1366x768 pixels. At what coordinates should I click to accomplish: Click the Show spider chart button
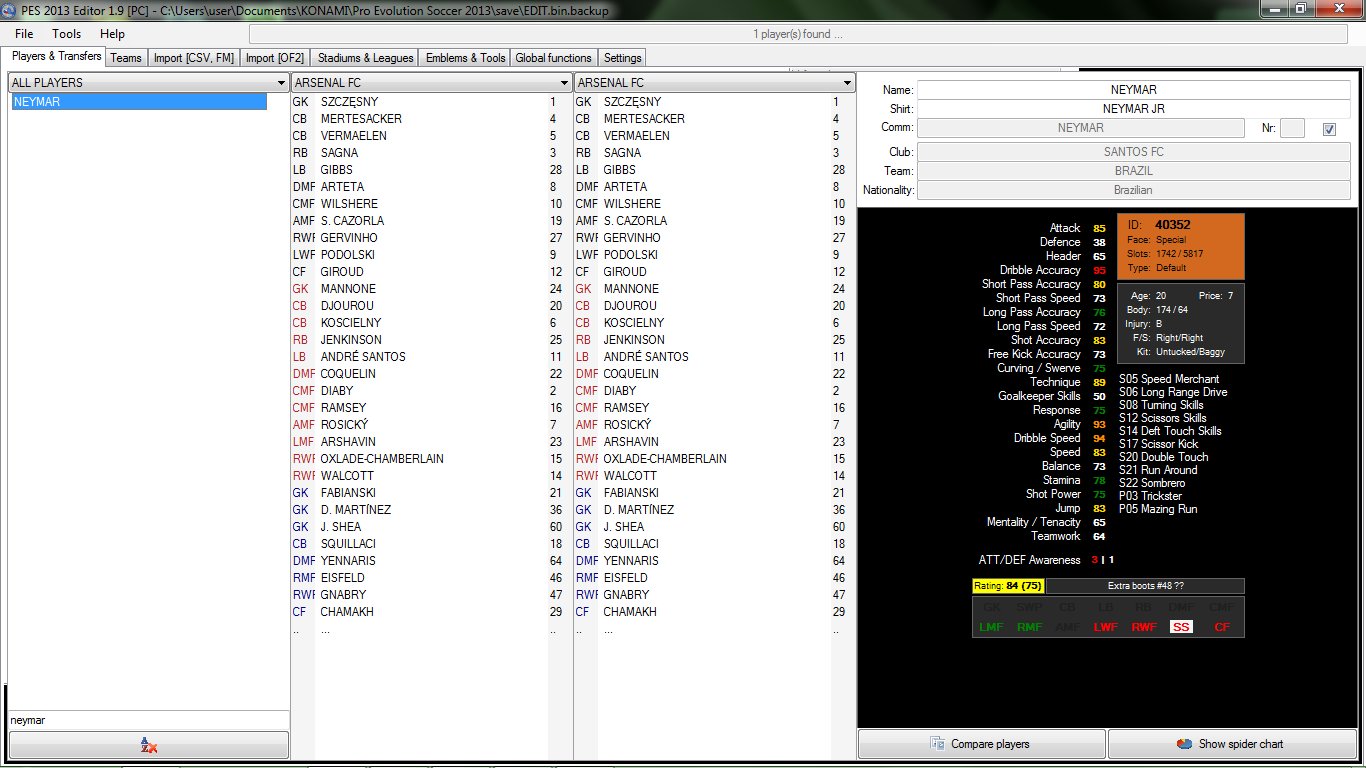click(1232, 744)
